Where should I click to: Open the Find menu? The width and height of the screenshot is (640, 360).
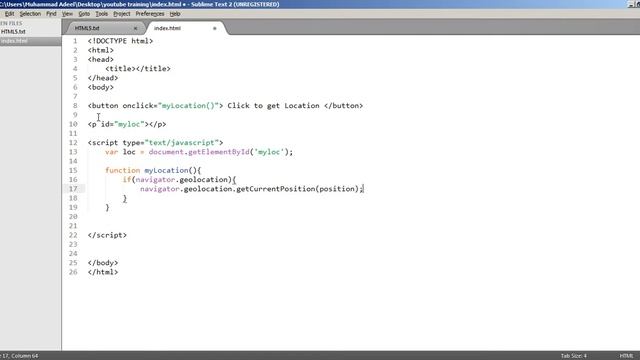[51, 14]
